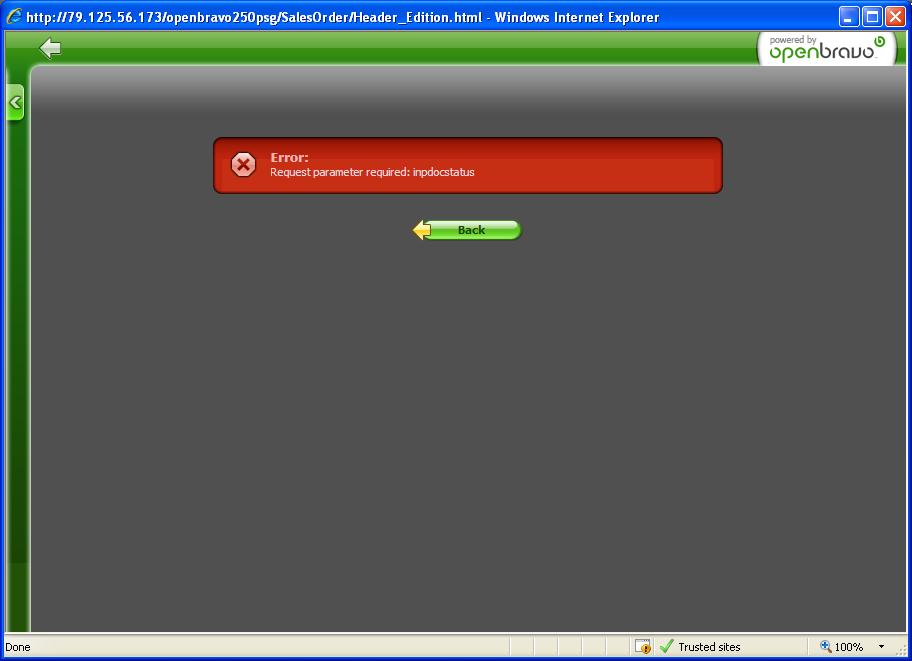Click the 'Error:' heading text
This screenshot has width=912, height=661.
tap(289, 157)
